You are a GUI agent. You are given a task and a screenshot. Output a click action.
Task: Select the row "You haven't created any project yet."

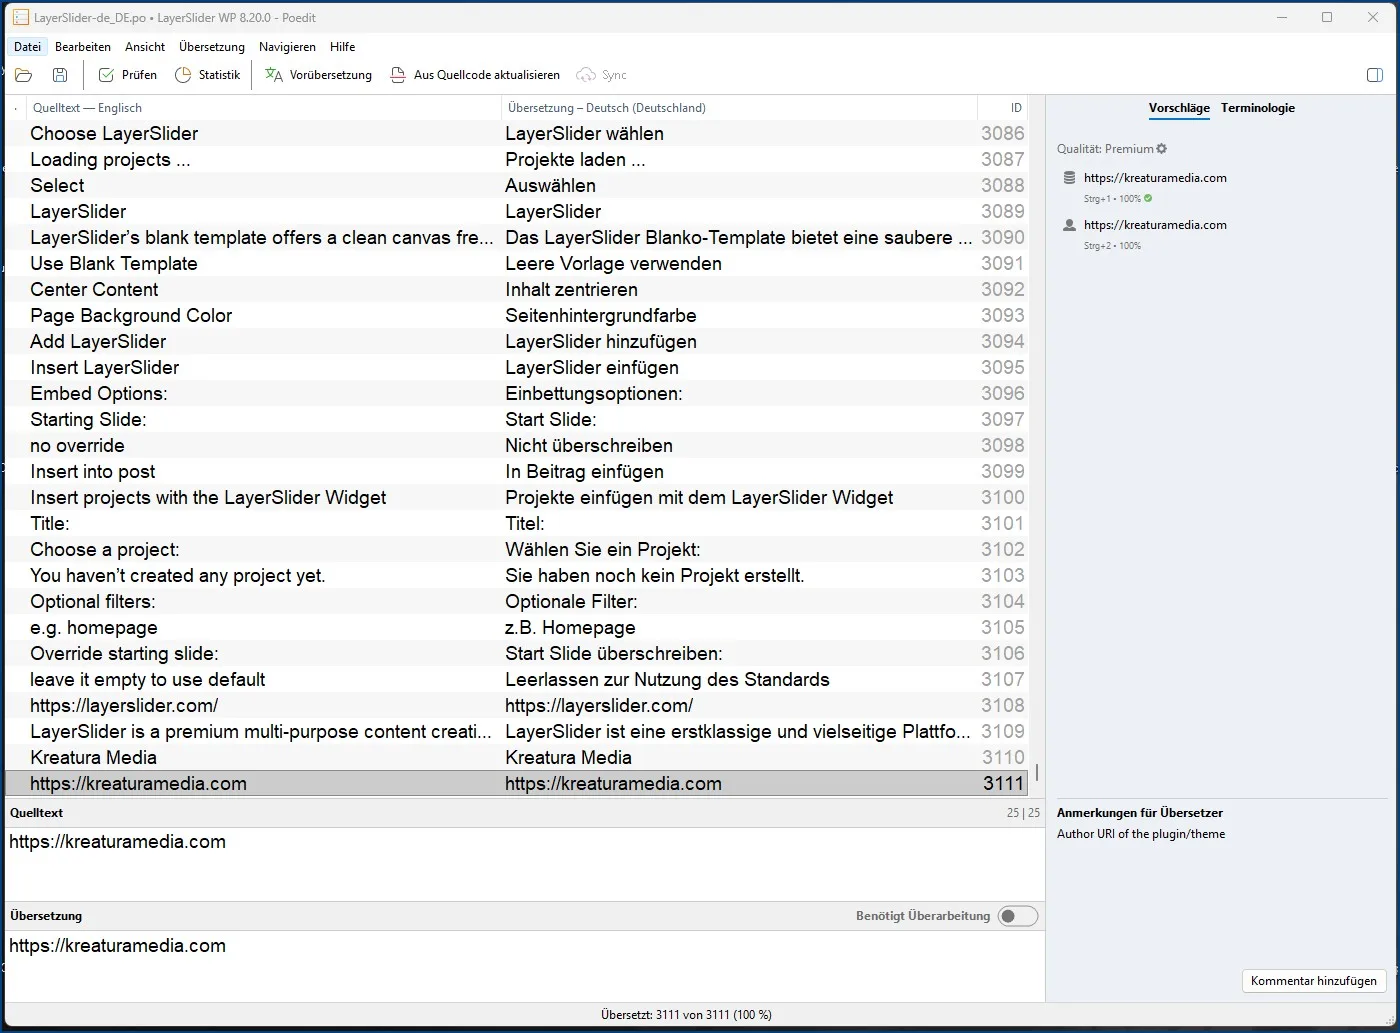click(518, 575)
